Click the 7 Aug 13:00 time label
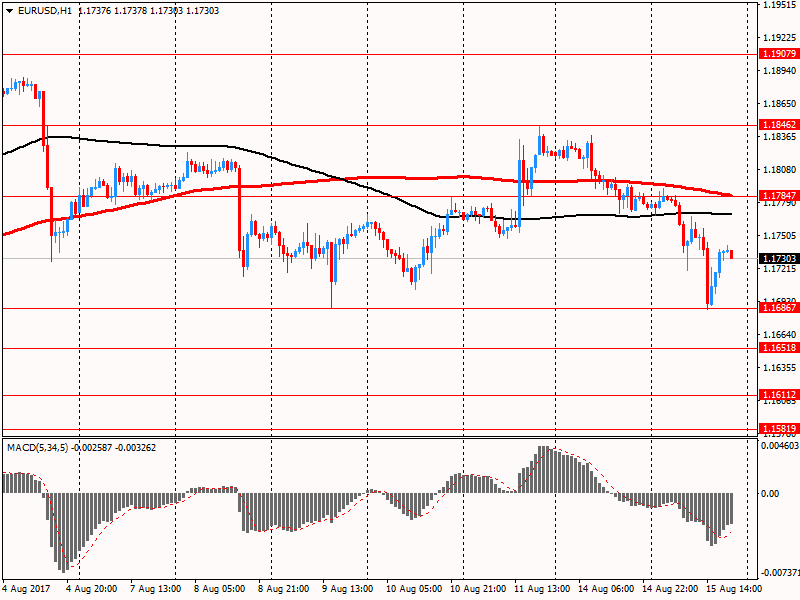Screen dimensions: 800x600 coord(156,589)
